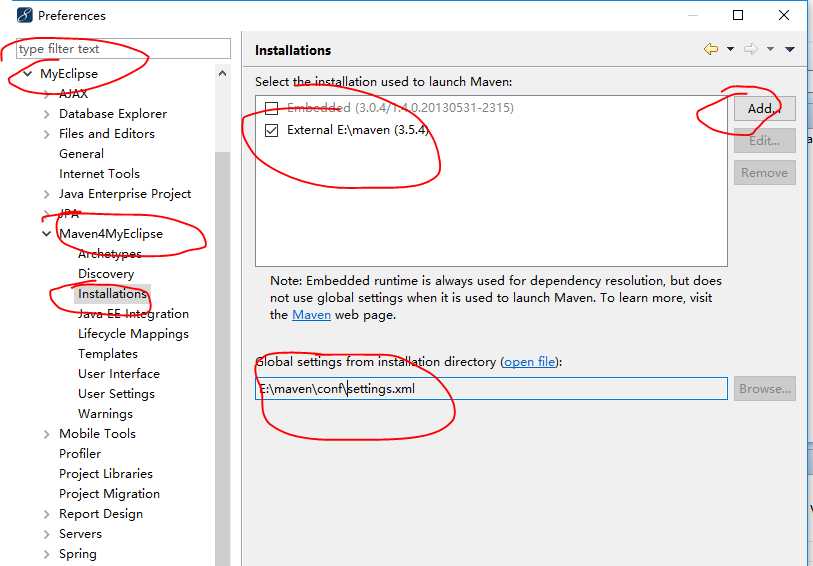Expand the Java Enterprise Project node
This screenshot has height=566, width=813.
pyautogui.click(x=47, y=194)
